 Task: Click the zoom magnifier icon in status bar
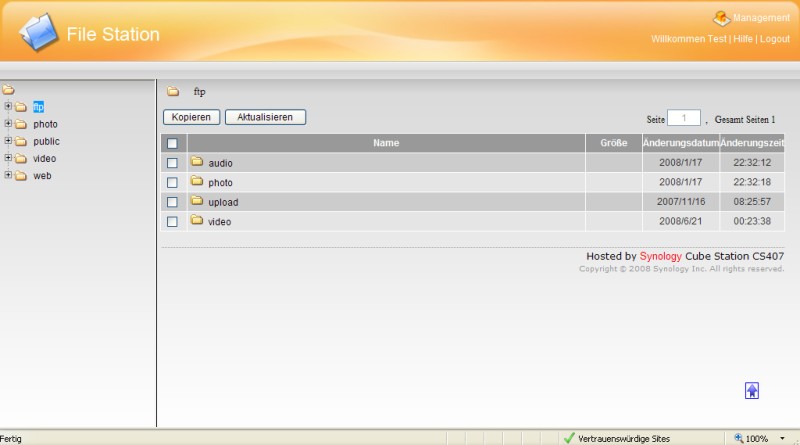click(739, 438)
